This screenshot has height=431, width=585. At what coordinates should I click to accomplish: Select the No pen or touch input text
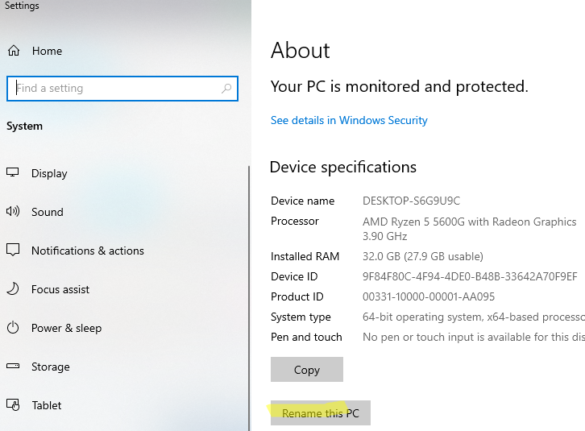click(x=473, y=337)
